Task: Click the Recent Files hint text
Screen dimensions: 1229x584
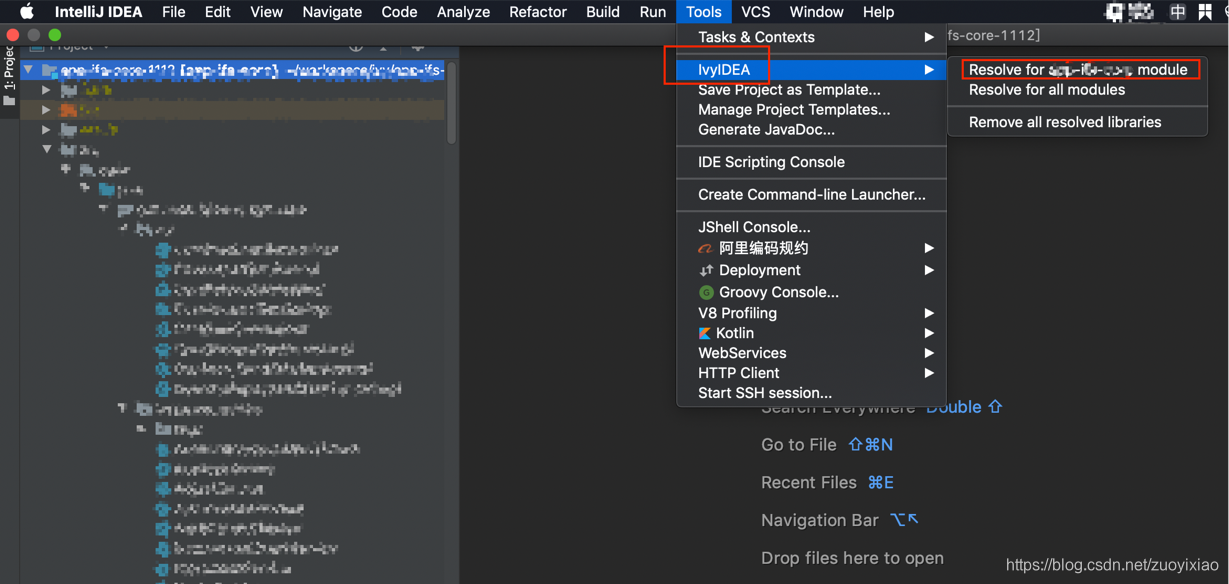Action: point(809,483)
